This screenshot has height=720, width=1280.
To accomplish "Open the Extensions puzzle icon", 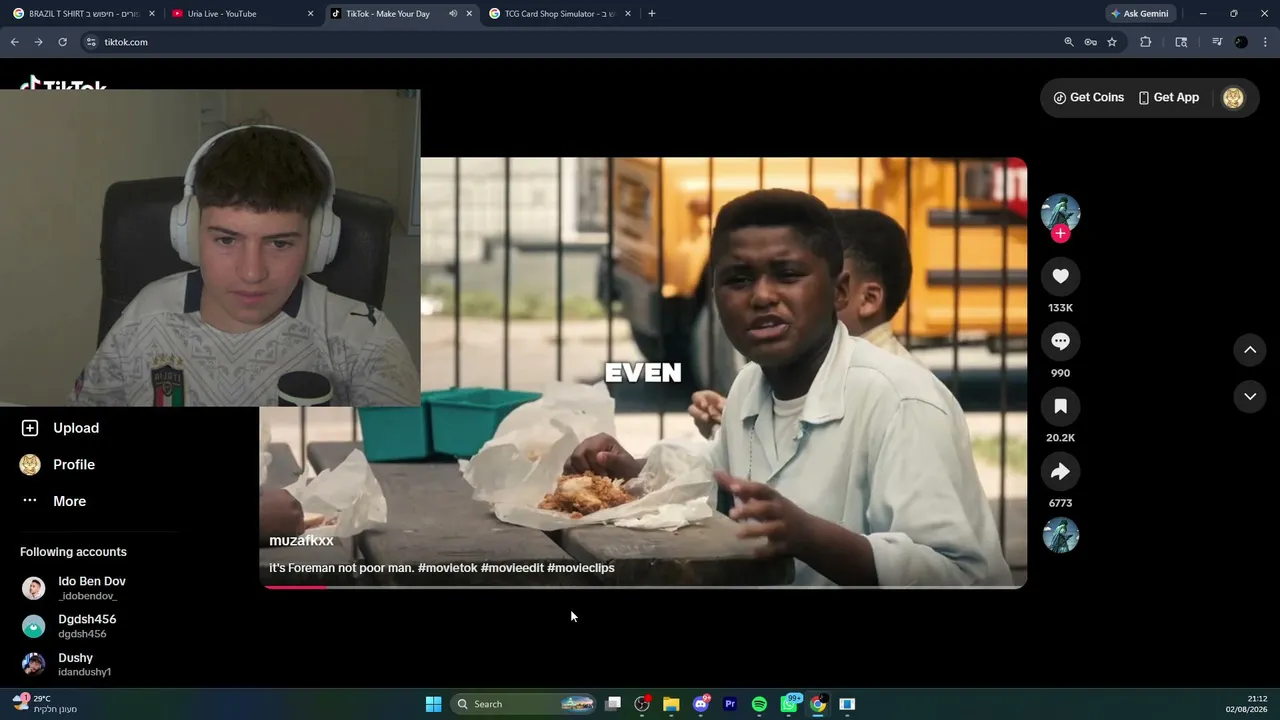I will coord(1146,42).
